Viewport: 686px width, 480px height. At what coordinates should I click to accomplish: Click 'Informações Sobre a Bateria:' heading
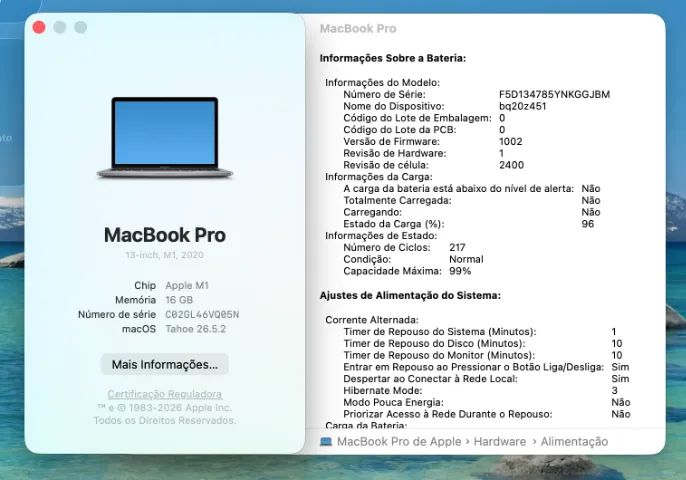393,58
